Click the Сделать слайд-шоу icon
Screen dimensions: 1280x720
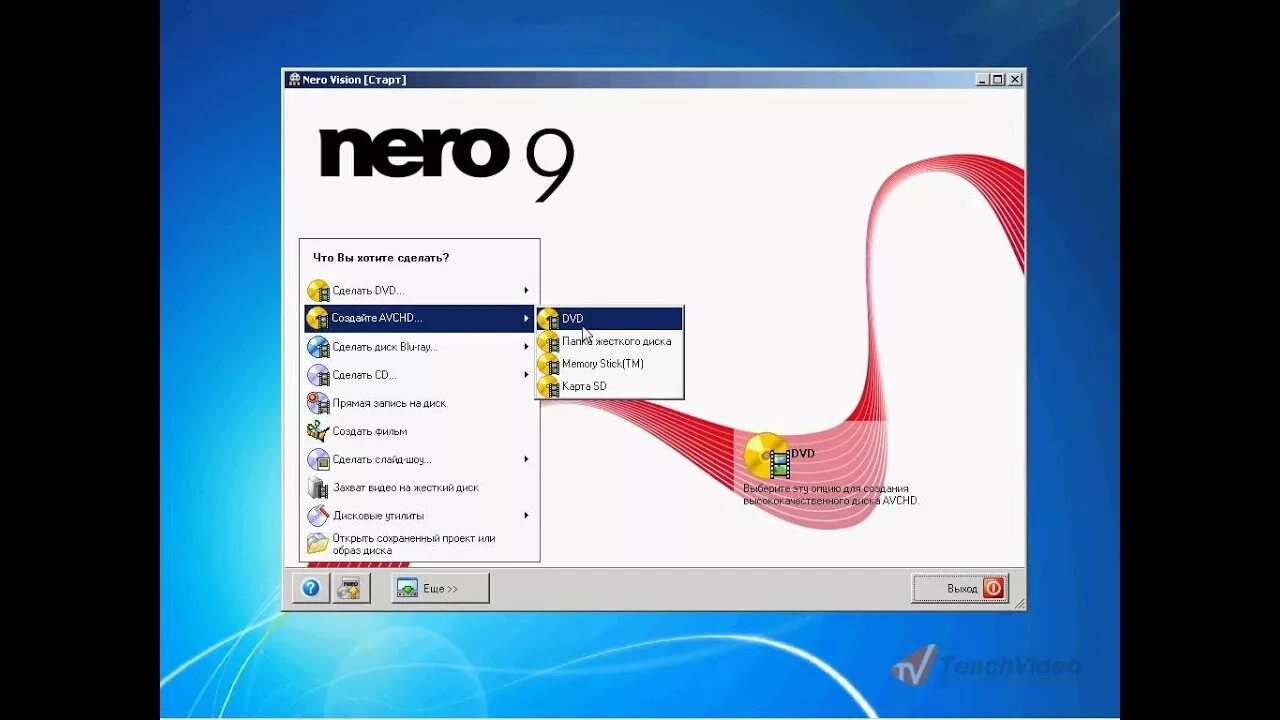coord(318,459)
